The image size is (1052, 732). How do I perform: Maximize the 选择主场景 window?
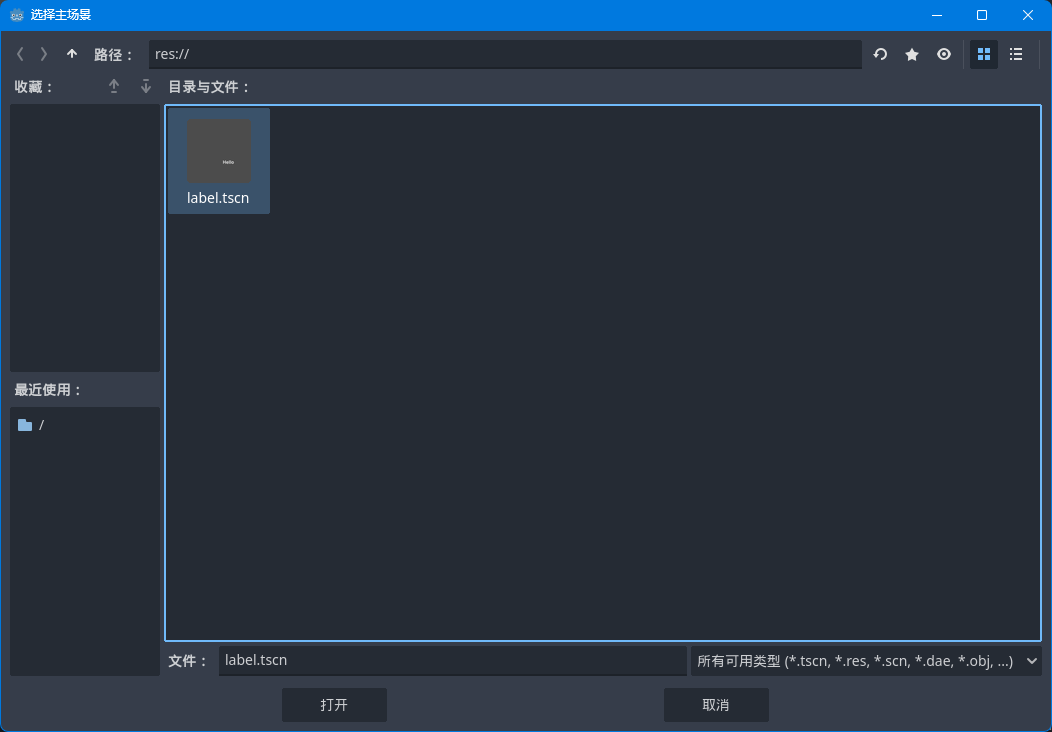[x=982, y=15]
